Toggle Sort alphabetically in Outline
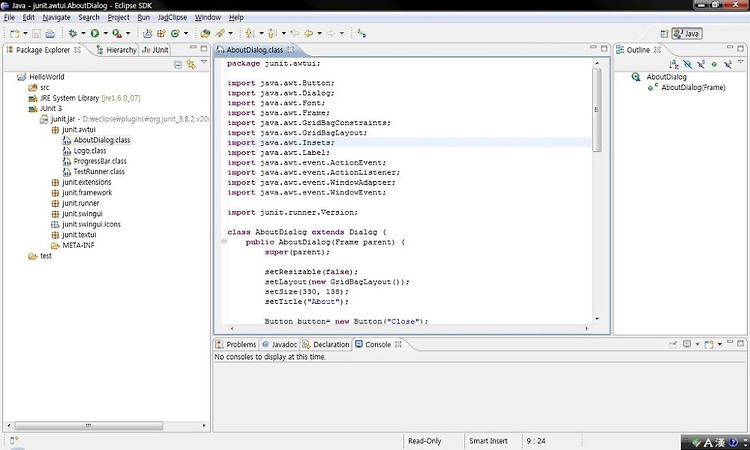 [x=674, y=64]
